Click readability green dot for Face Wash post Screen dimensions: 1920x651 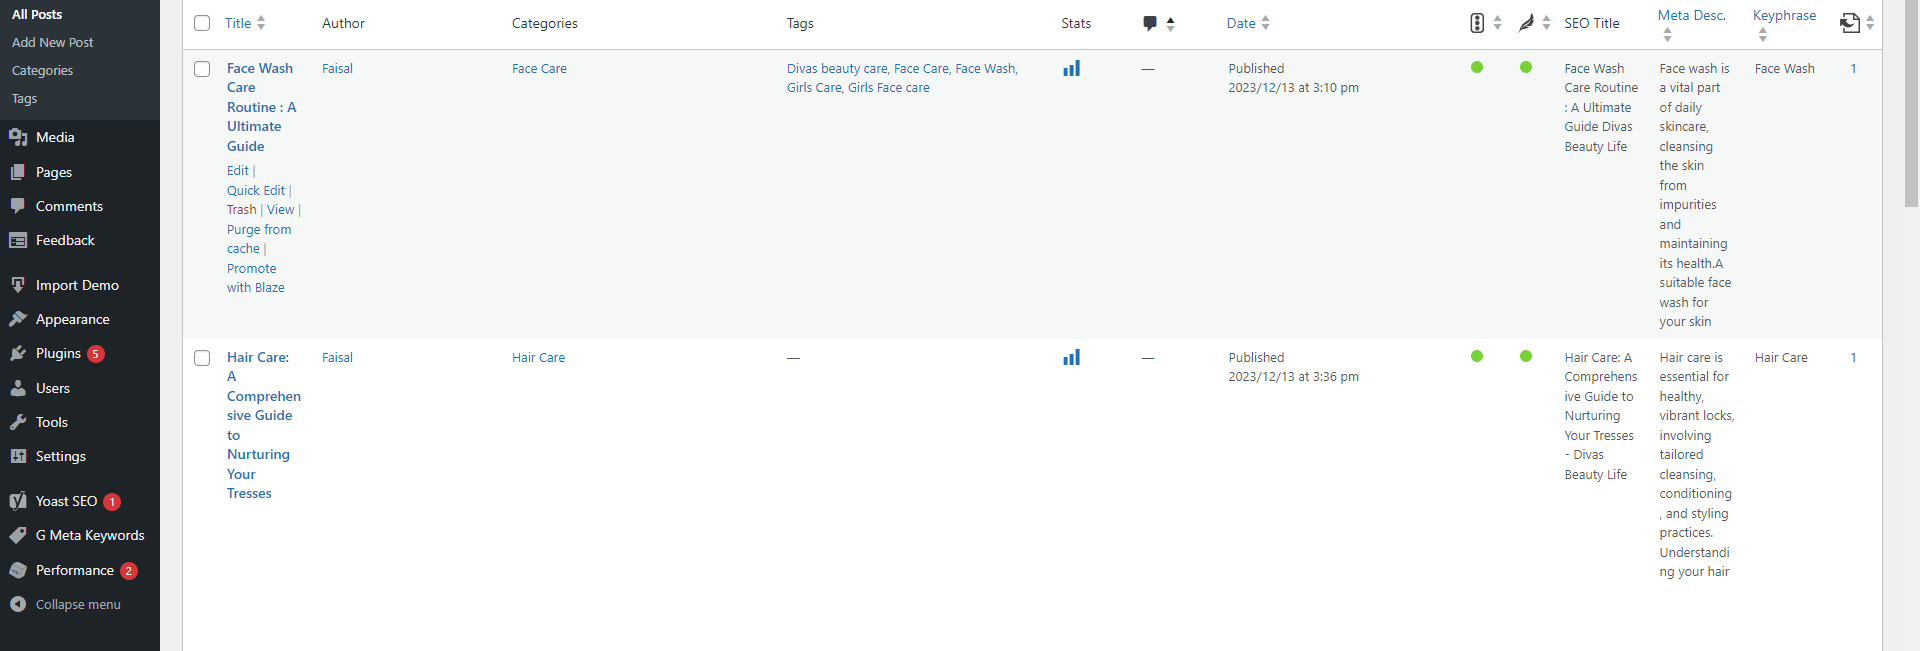tap(1526, 67)
